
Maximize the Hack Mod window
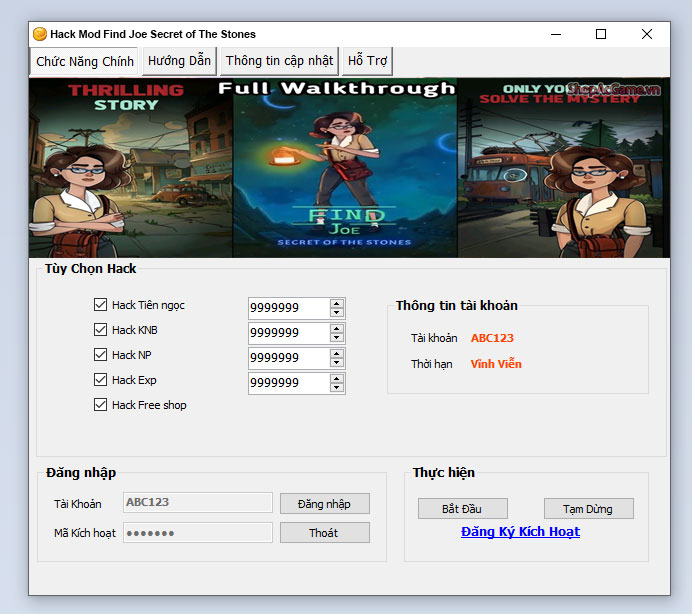pyautogui.click(x=601, y=34)
